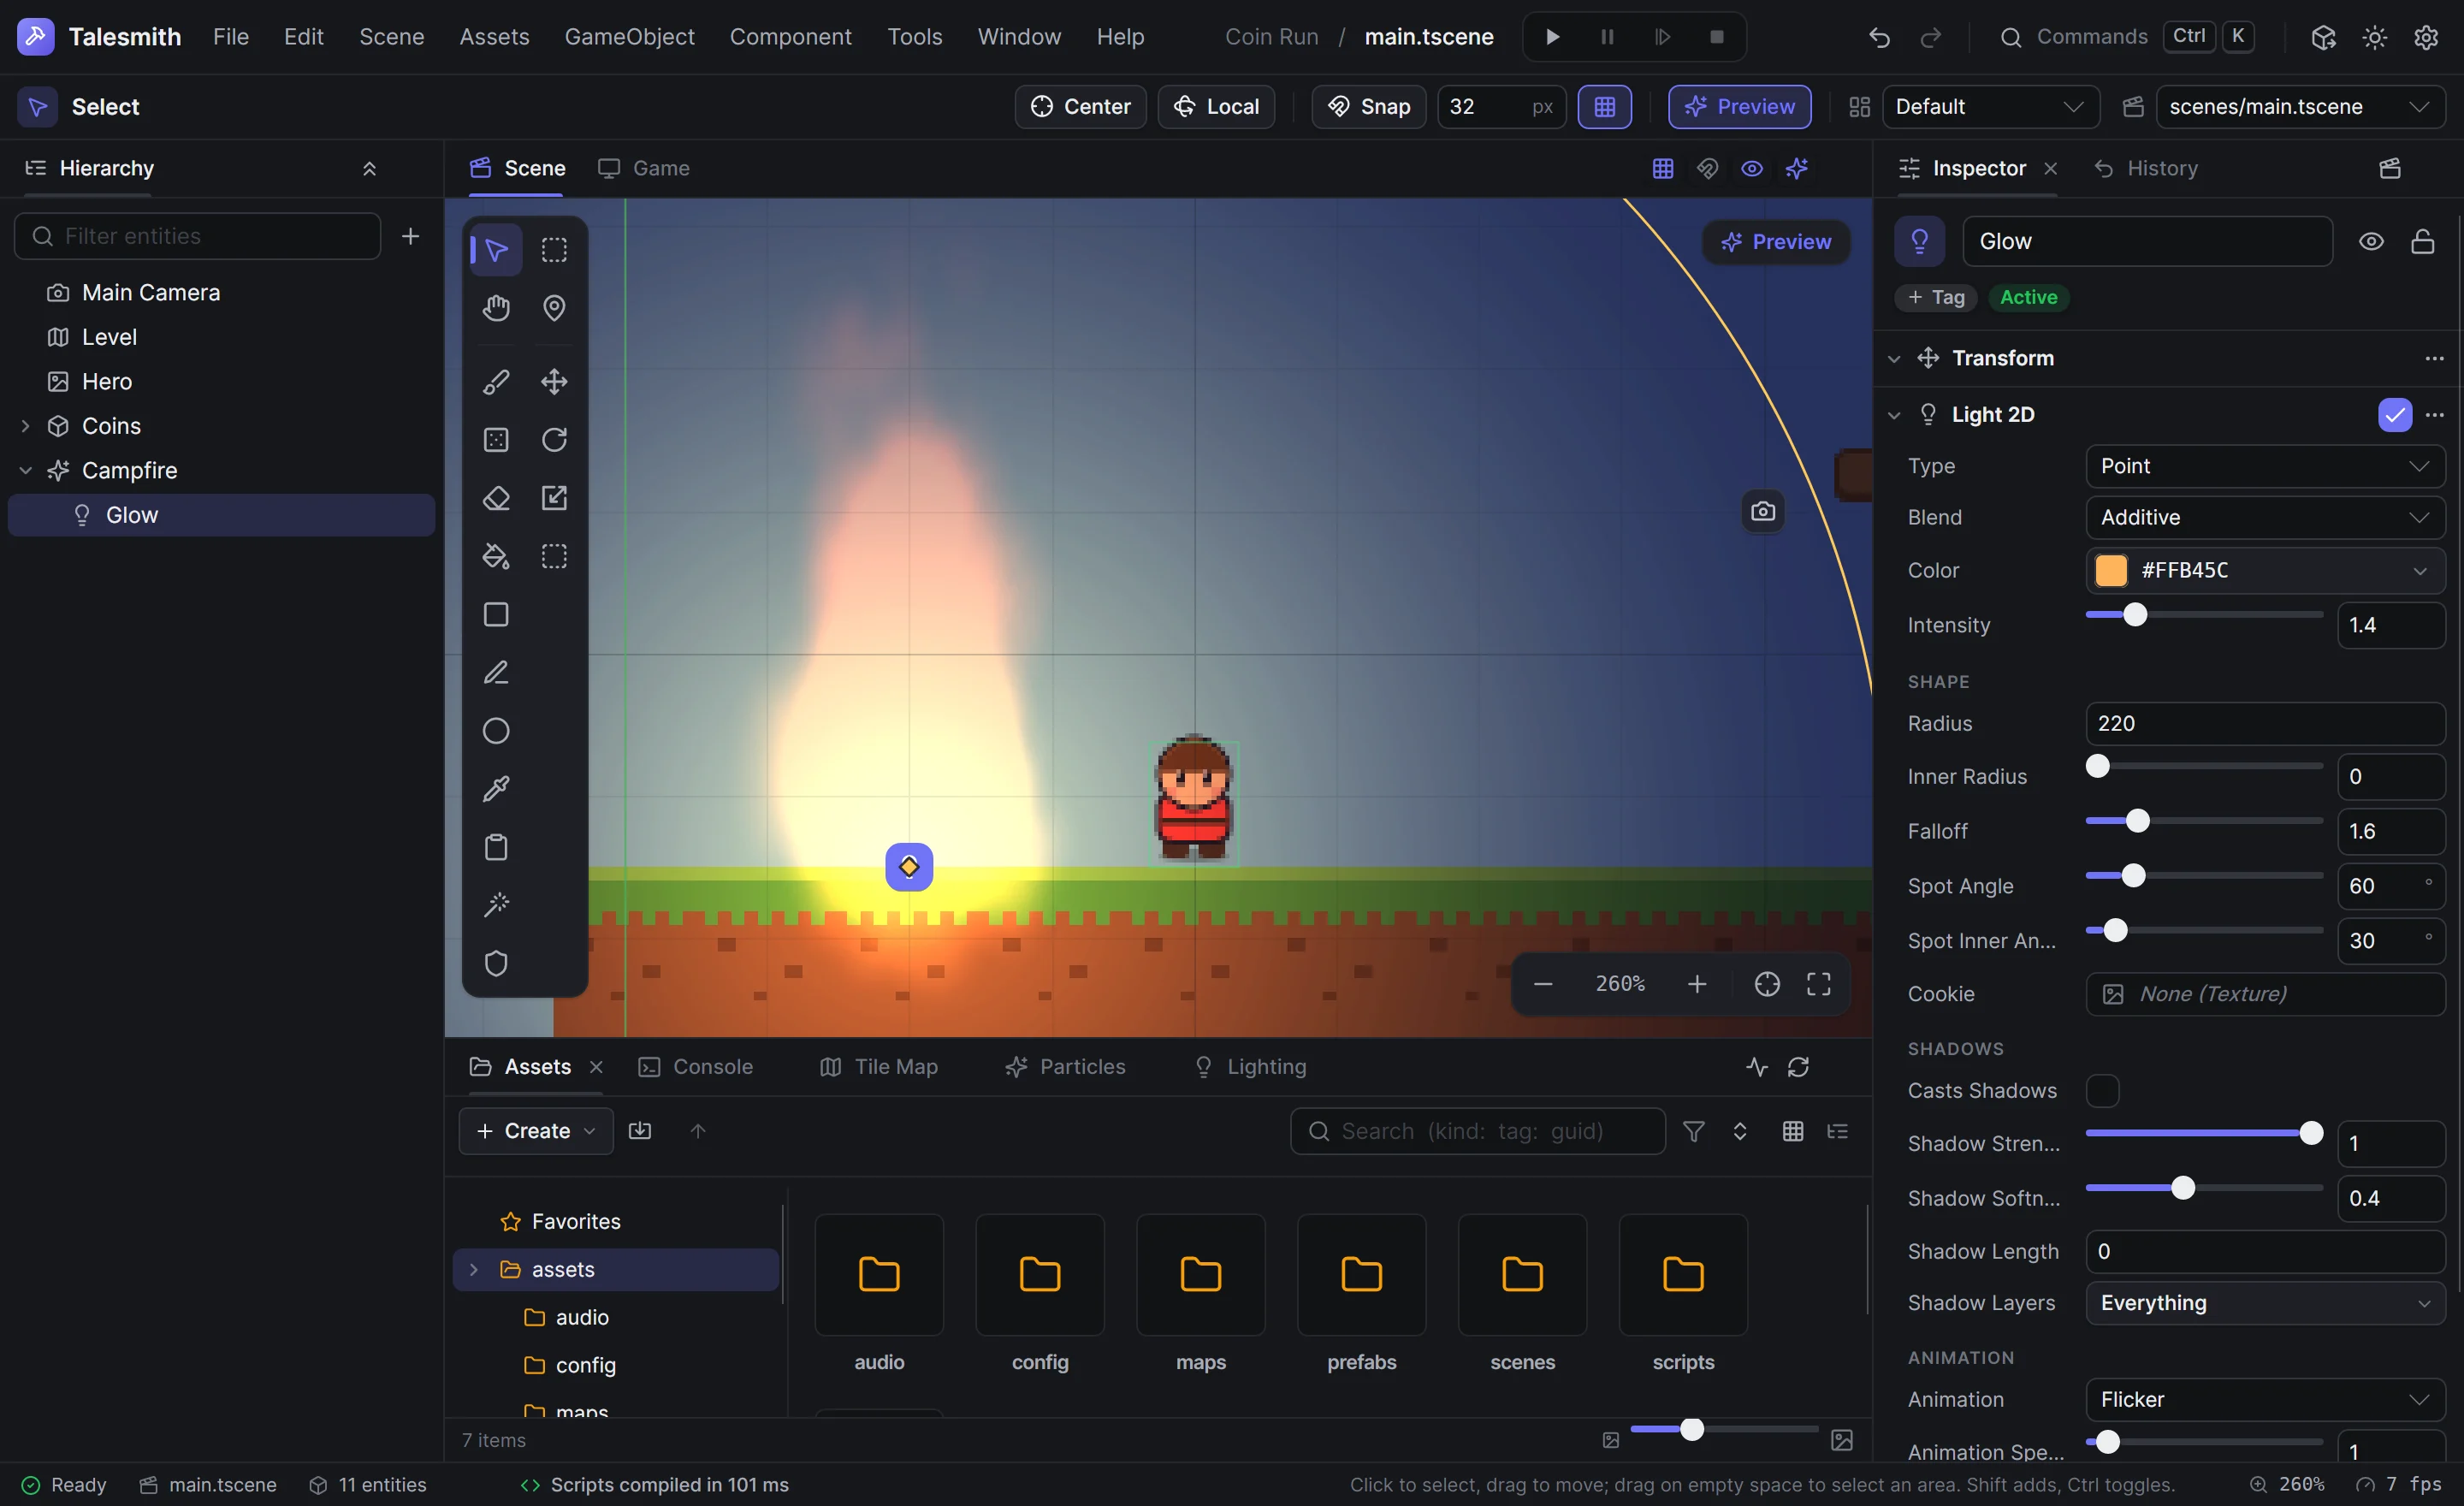Open the Console tab

(696, 1067)
